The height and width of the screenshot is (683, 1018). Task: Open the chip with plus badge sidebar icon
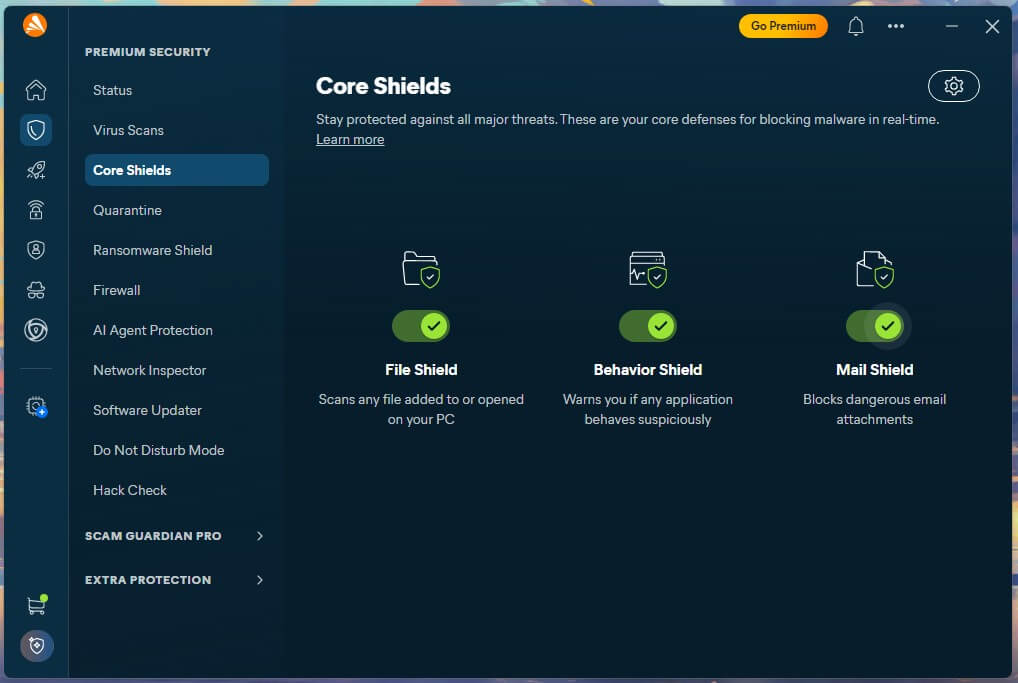[36, 407]
